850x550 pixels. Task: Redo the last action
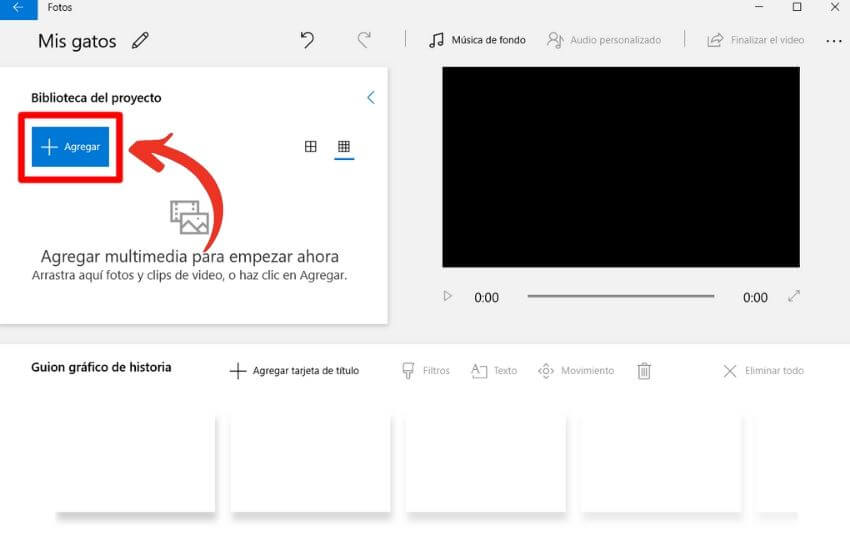[x=364, y=40]
